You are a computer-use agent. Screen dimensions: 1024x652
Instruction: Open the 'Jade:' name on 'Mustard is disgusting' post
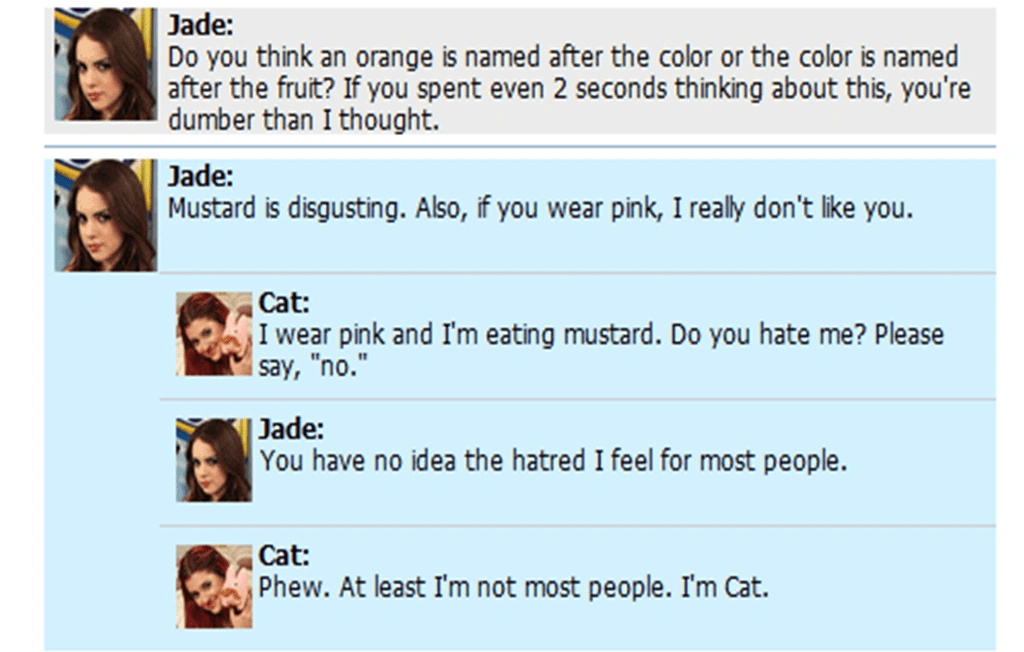point(200,176)
